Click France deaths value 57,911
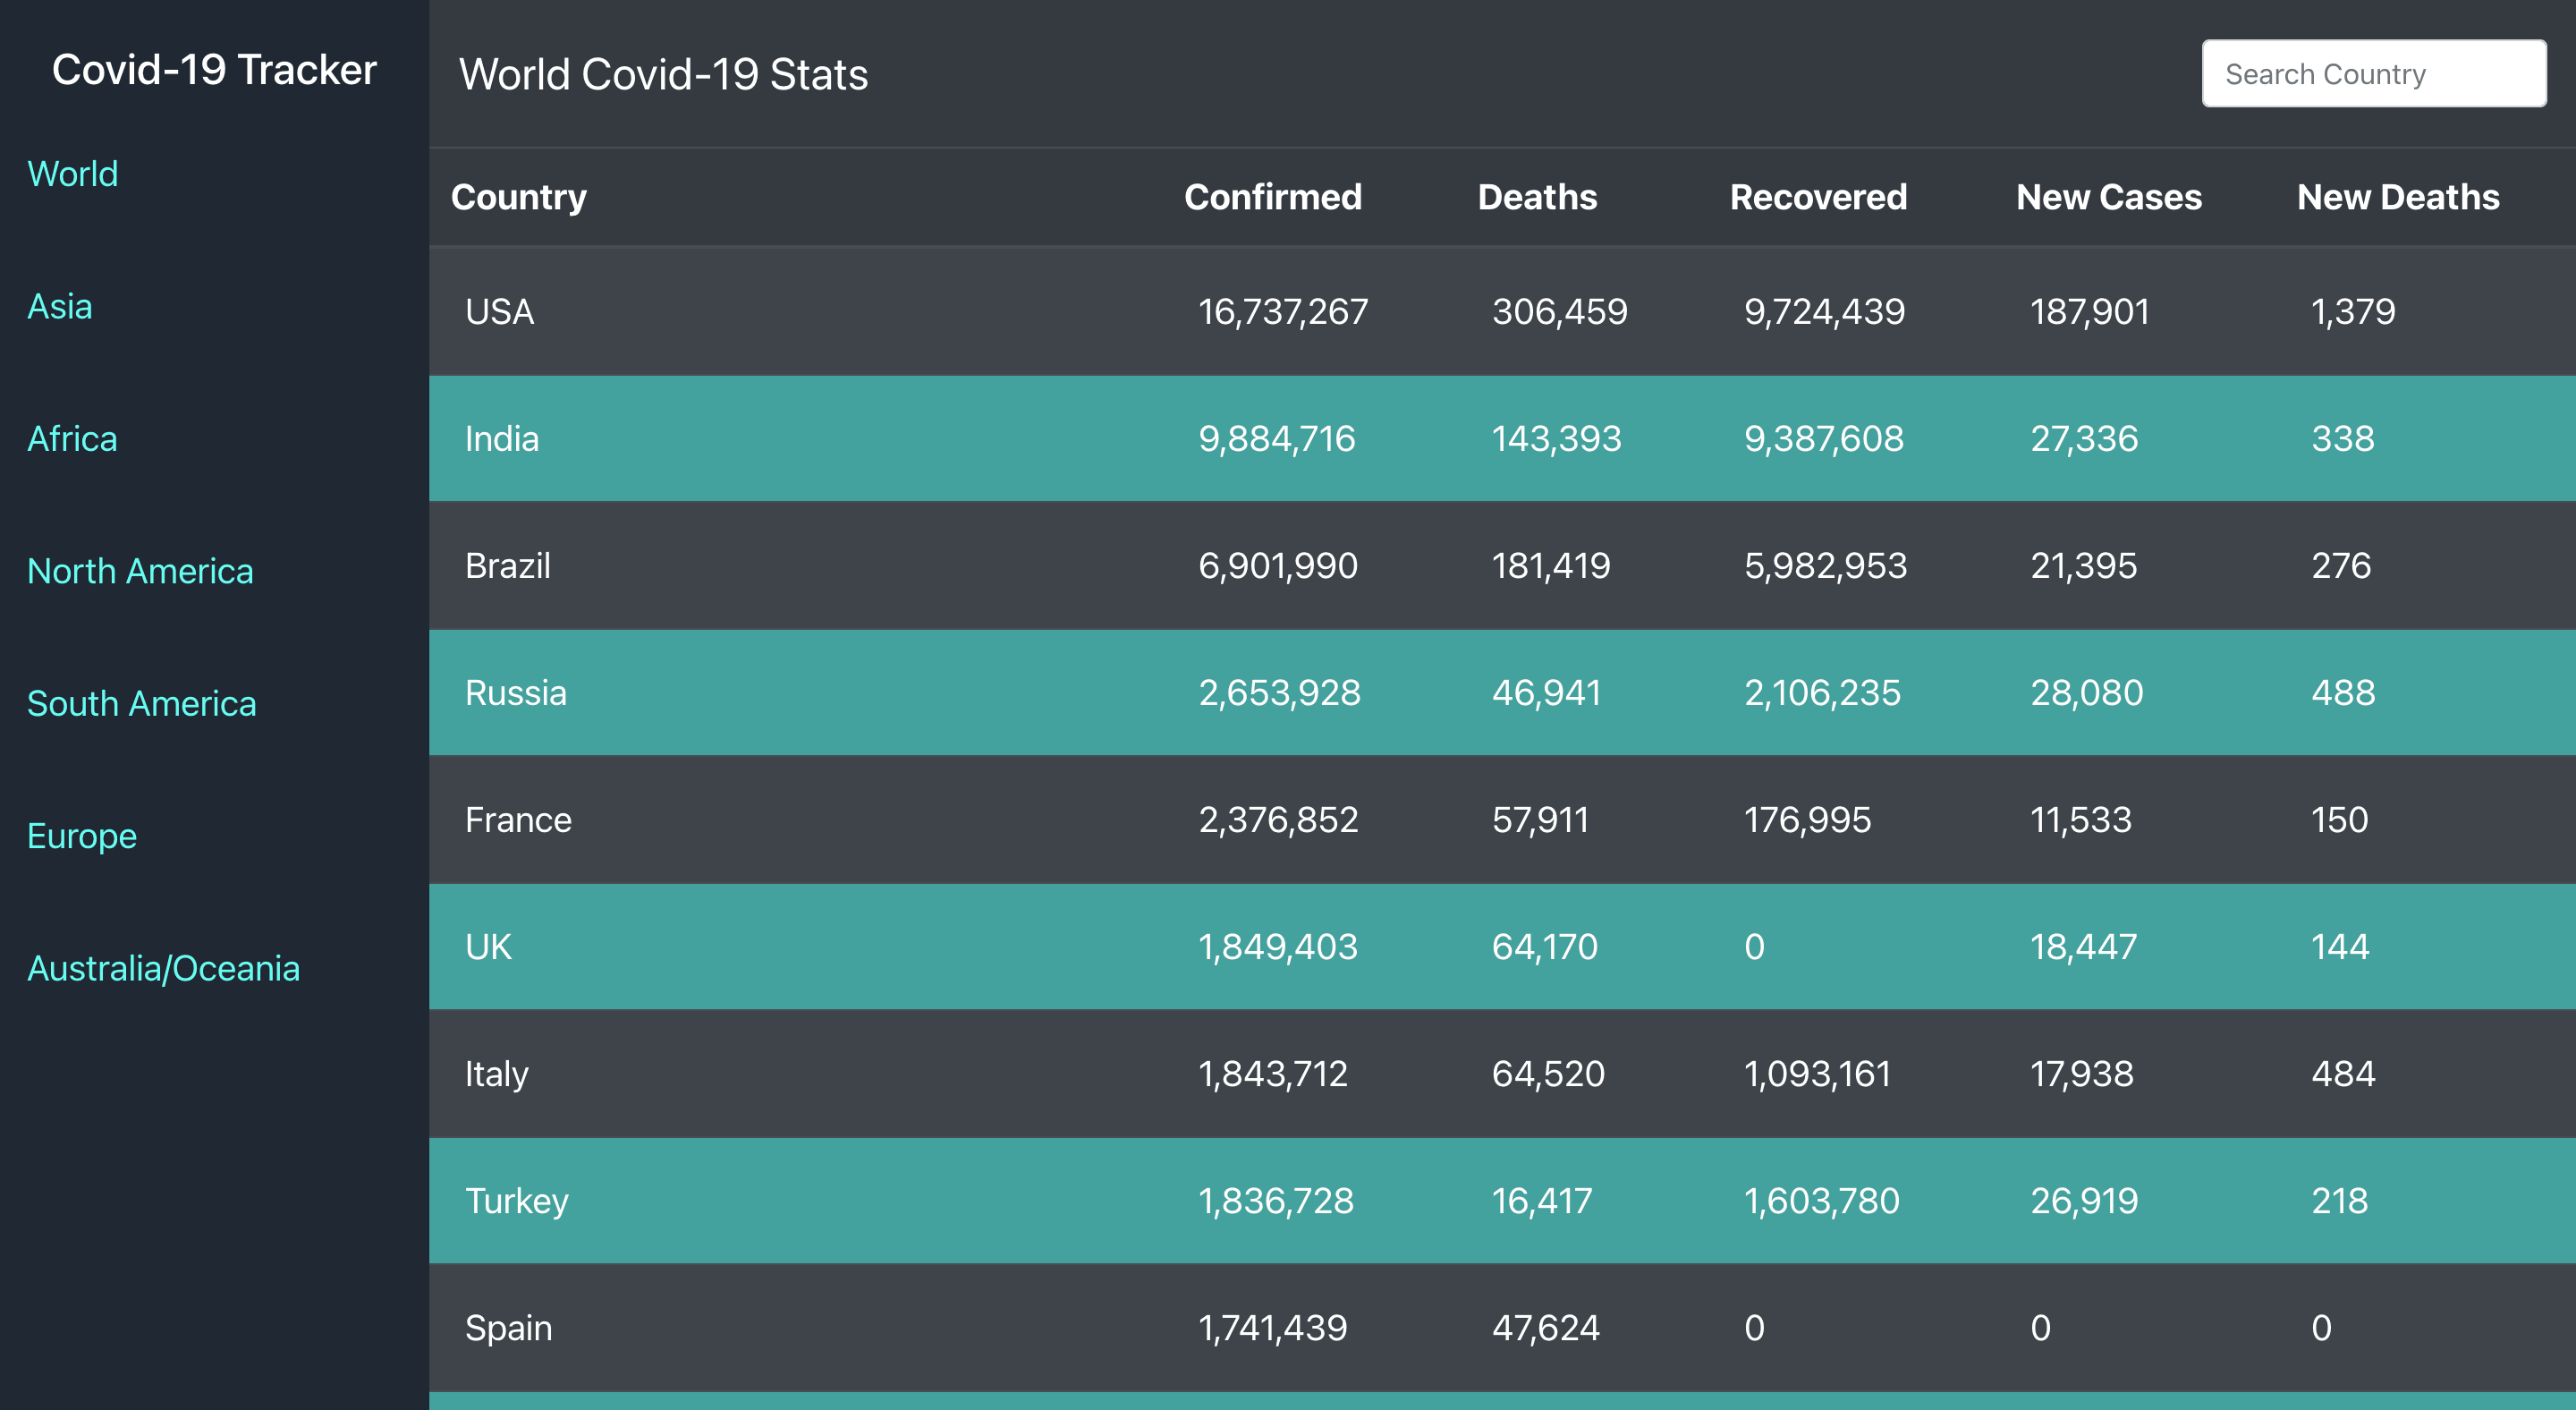Image resolution: width=2576 pixels, height=1410 pixels. pos(1540,820)
